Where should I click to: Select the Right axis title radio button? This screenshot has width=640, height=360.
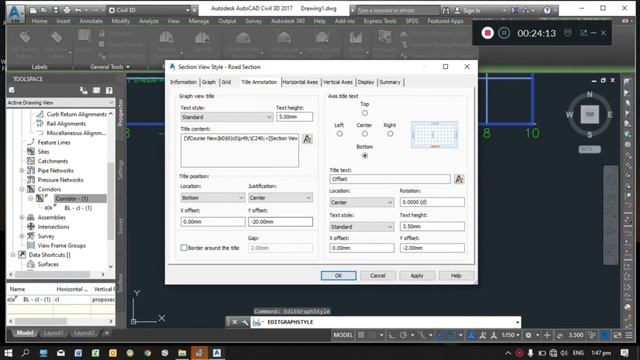(390, 133)
